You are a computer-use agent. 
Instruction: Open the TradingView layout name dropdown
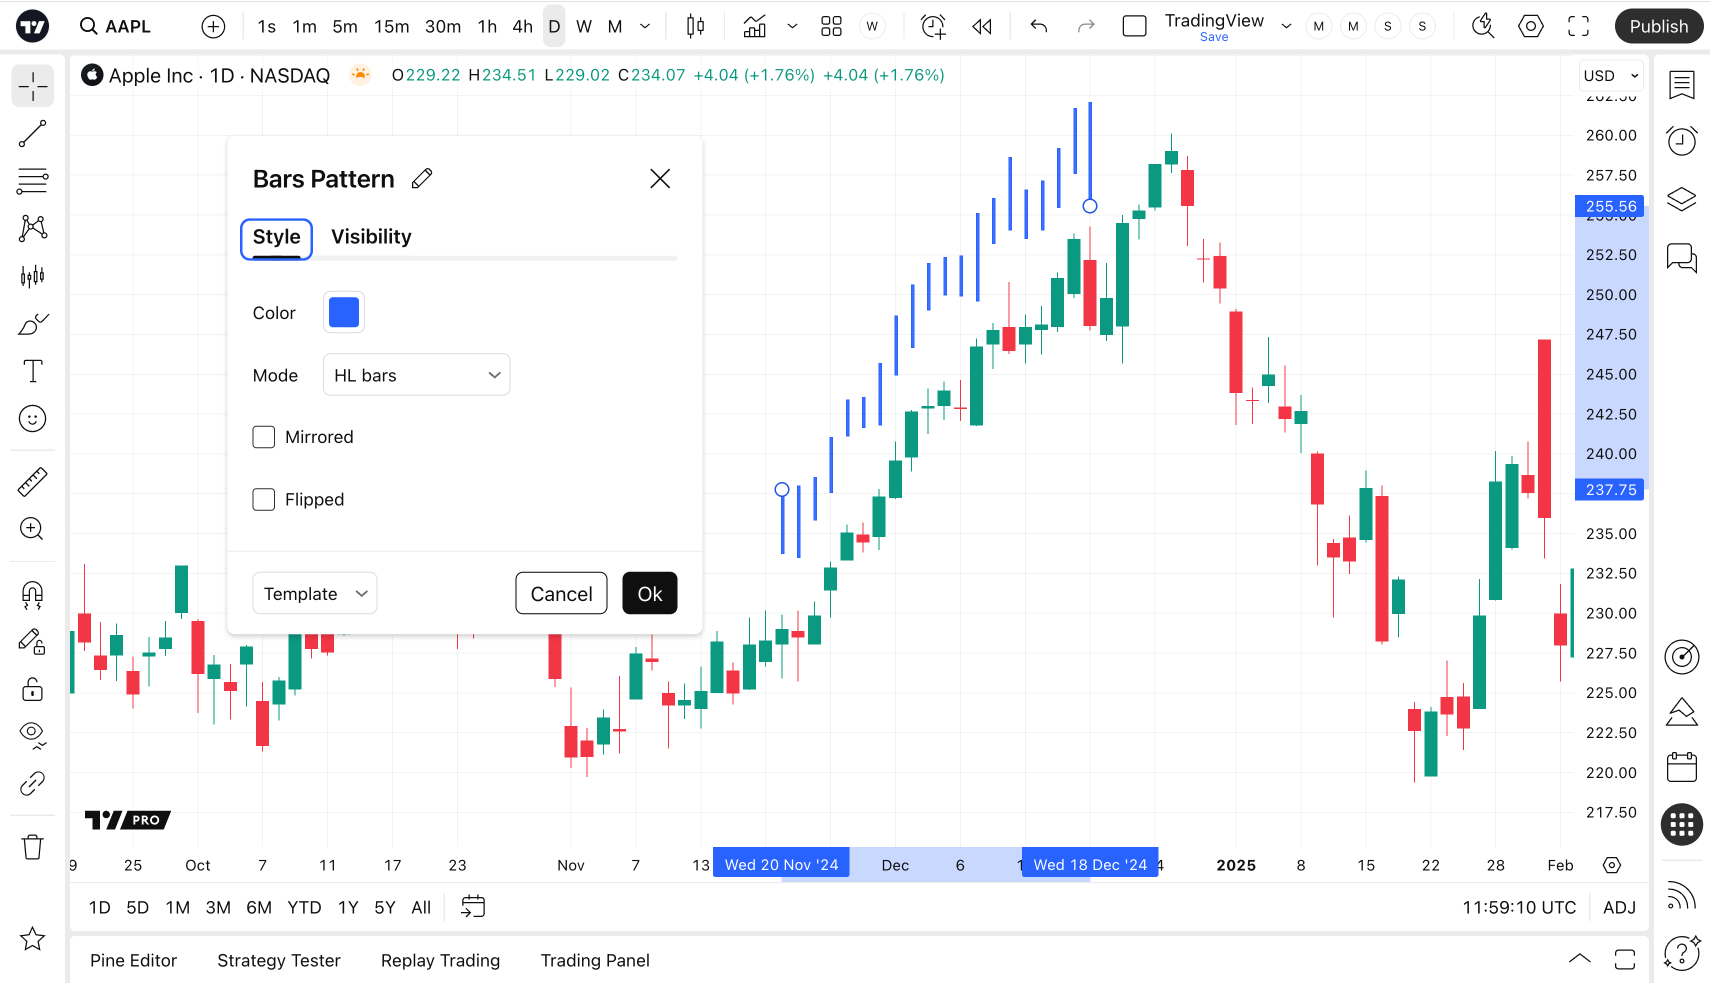1286,26
